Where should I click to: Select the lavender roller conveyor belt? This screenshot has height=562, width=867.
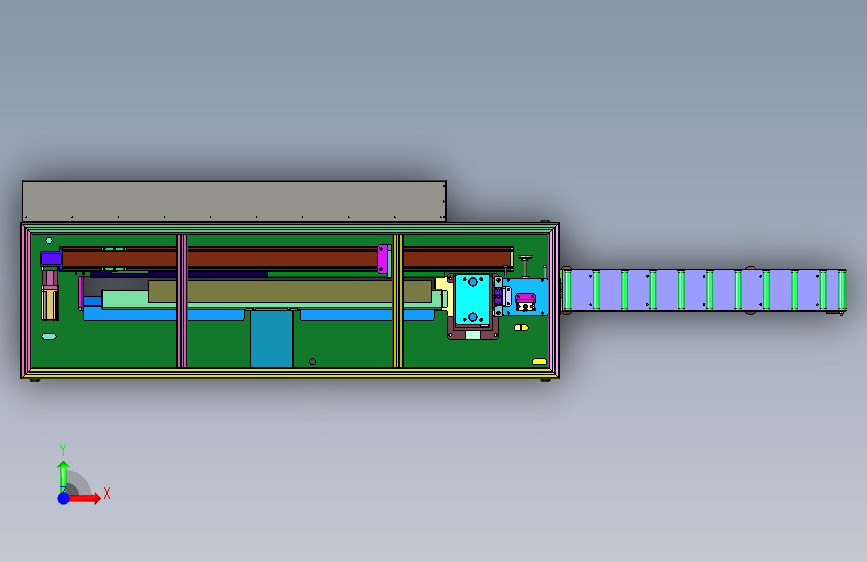tap(704, 290)
